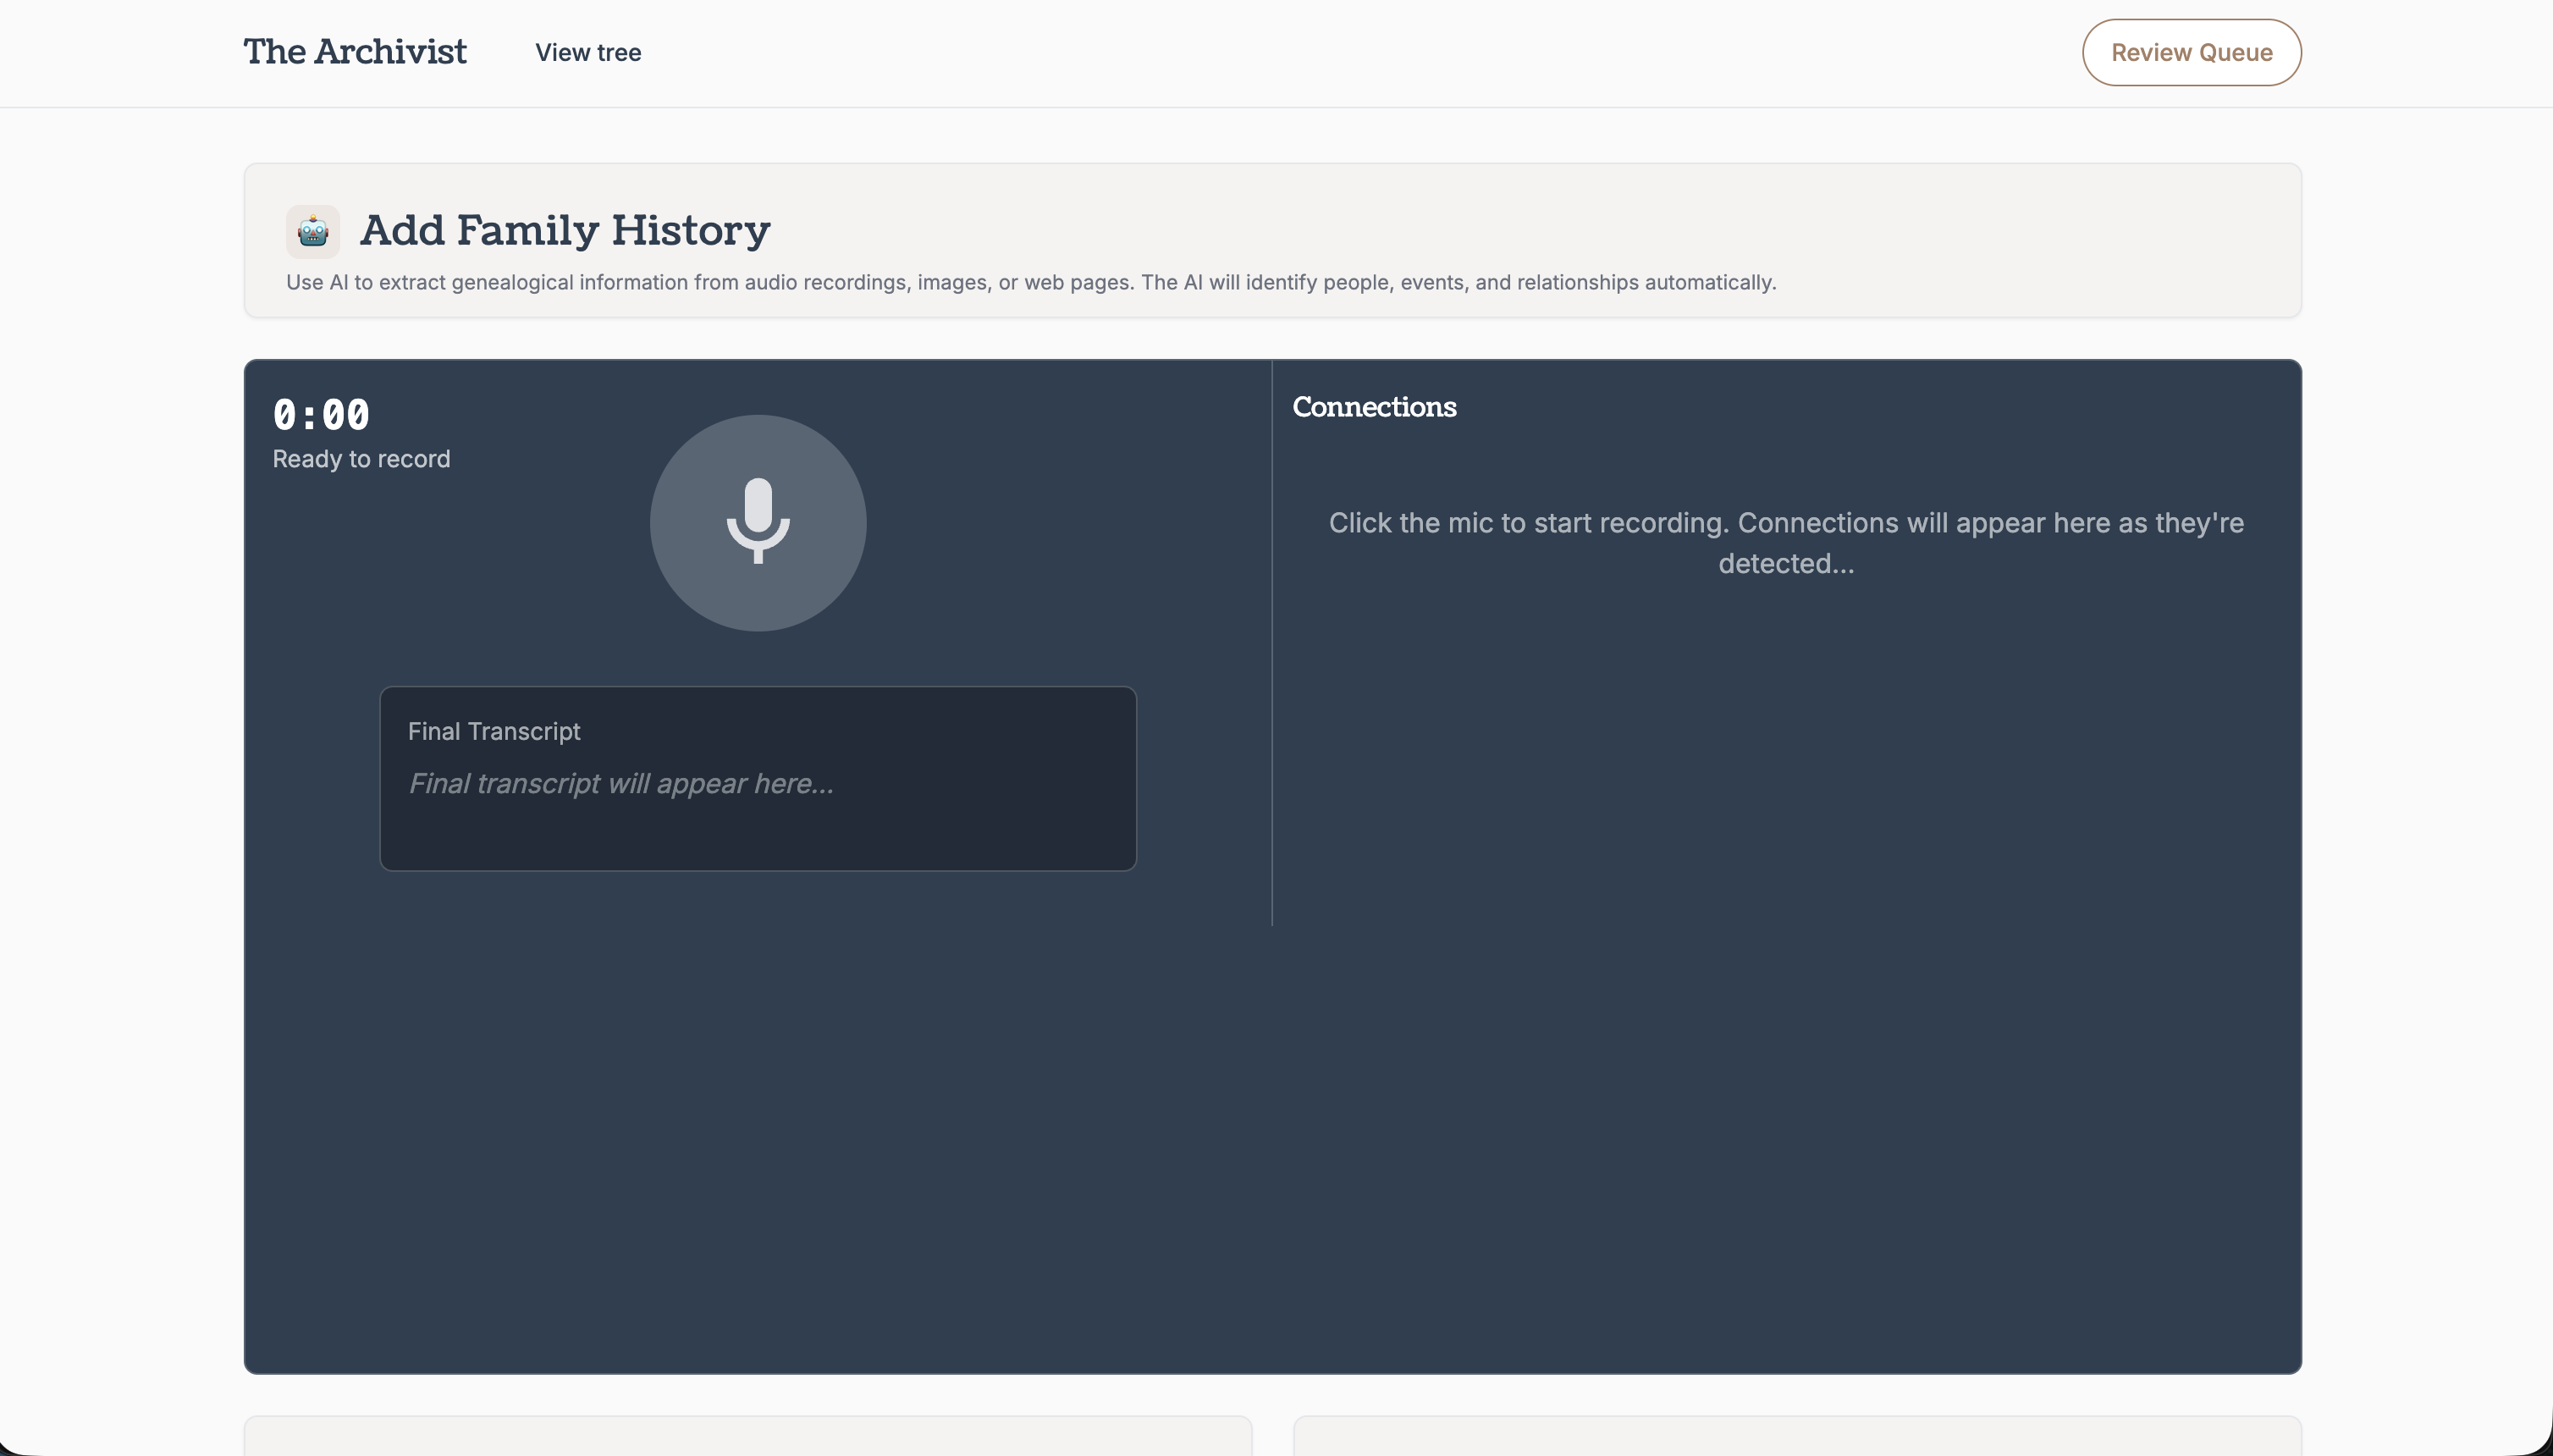Click the Final Transcript label

[494, 731]
